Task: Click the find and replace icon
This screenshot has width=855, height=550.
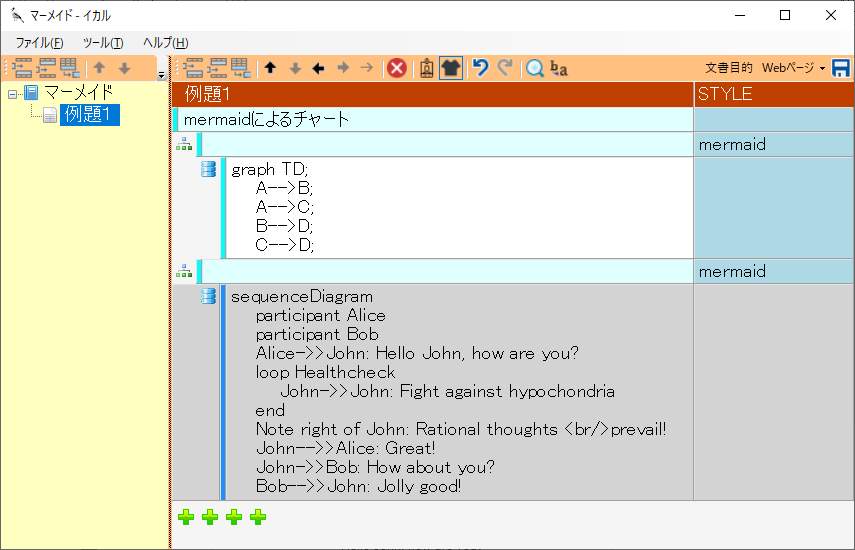Action: (559, 68)
